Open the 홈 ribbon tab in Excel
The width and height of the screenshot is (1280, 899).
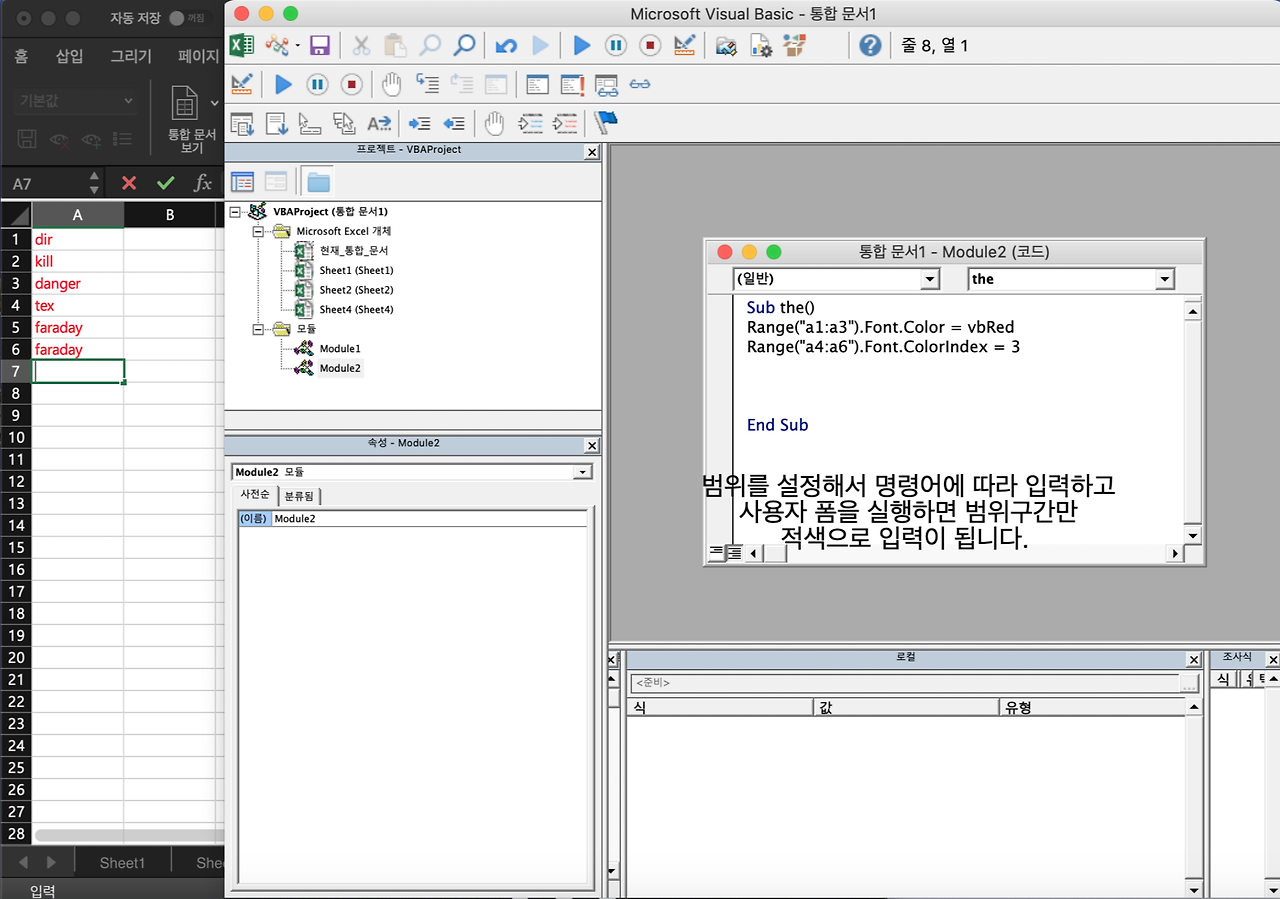(x=21, y=57)
